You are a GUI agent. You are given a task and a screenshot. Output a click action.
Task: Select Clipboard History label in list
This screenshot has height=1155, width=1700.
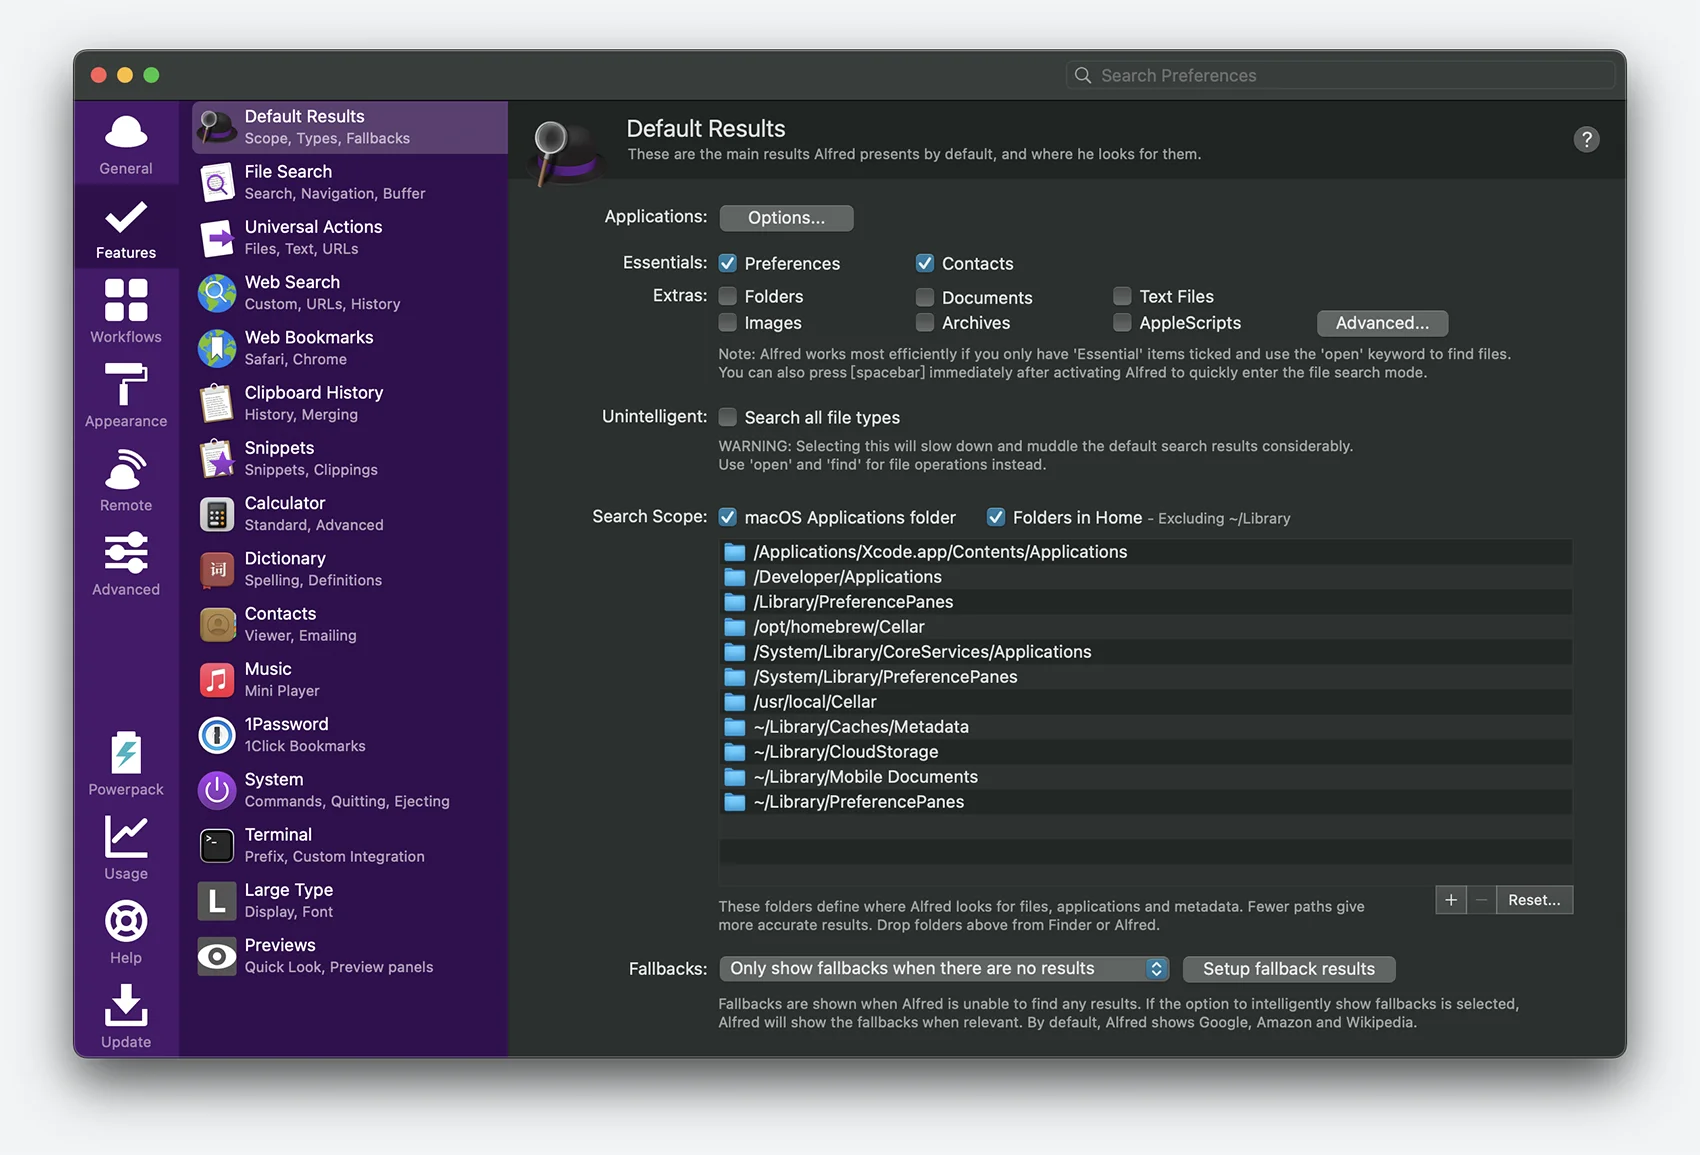coord(314,392)
